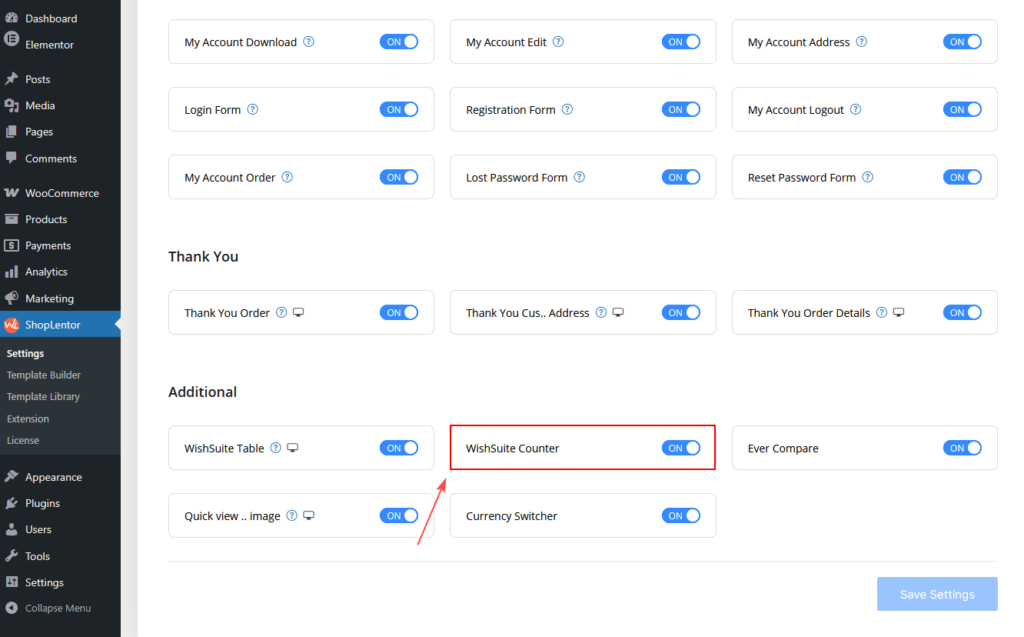Click desktop icon beside Thank You Order Details
The height and width of the screenshot is (637, 1024).
[898, 313]
